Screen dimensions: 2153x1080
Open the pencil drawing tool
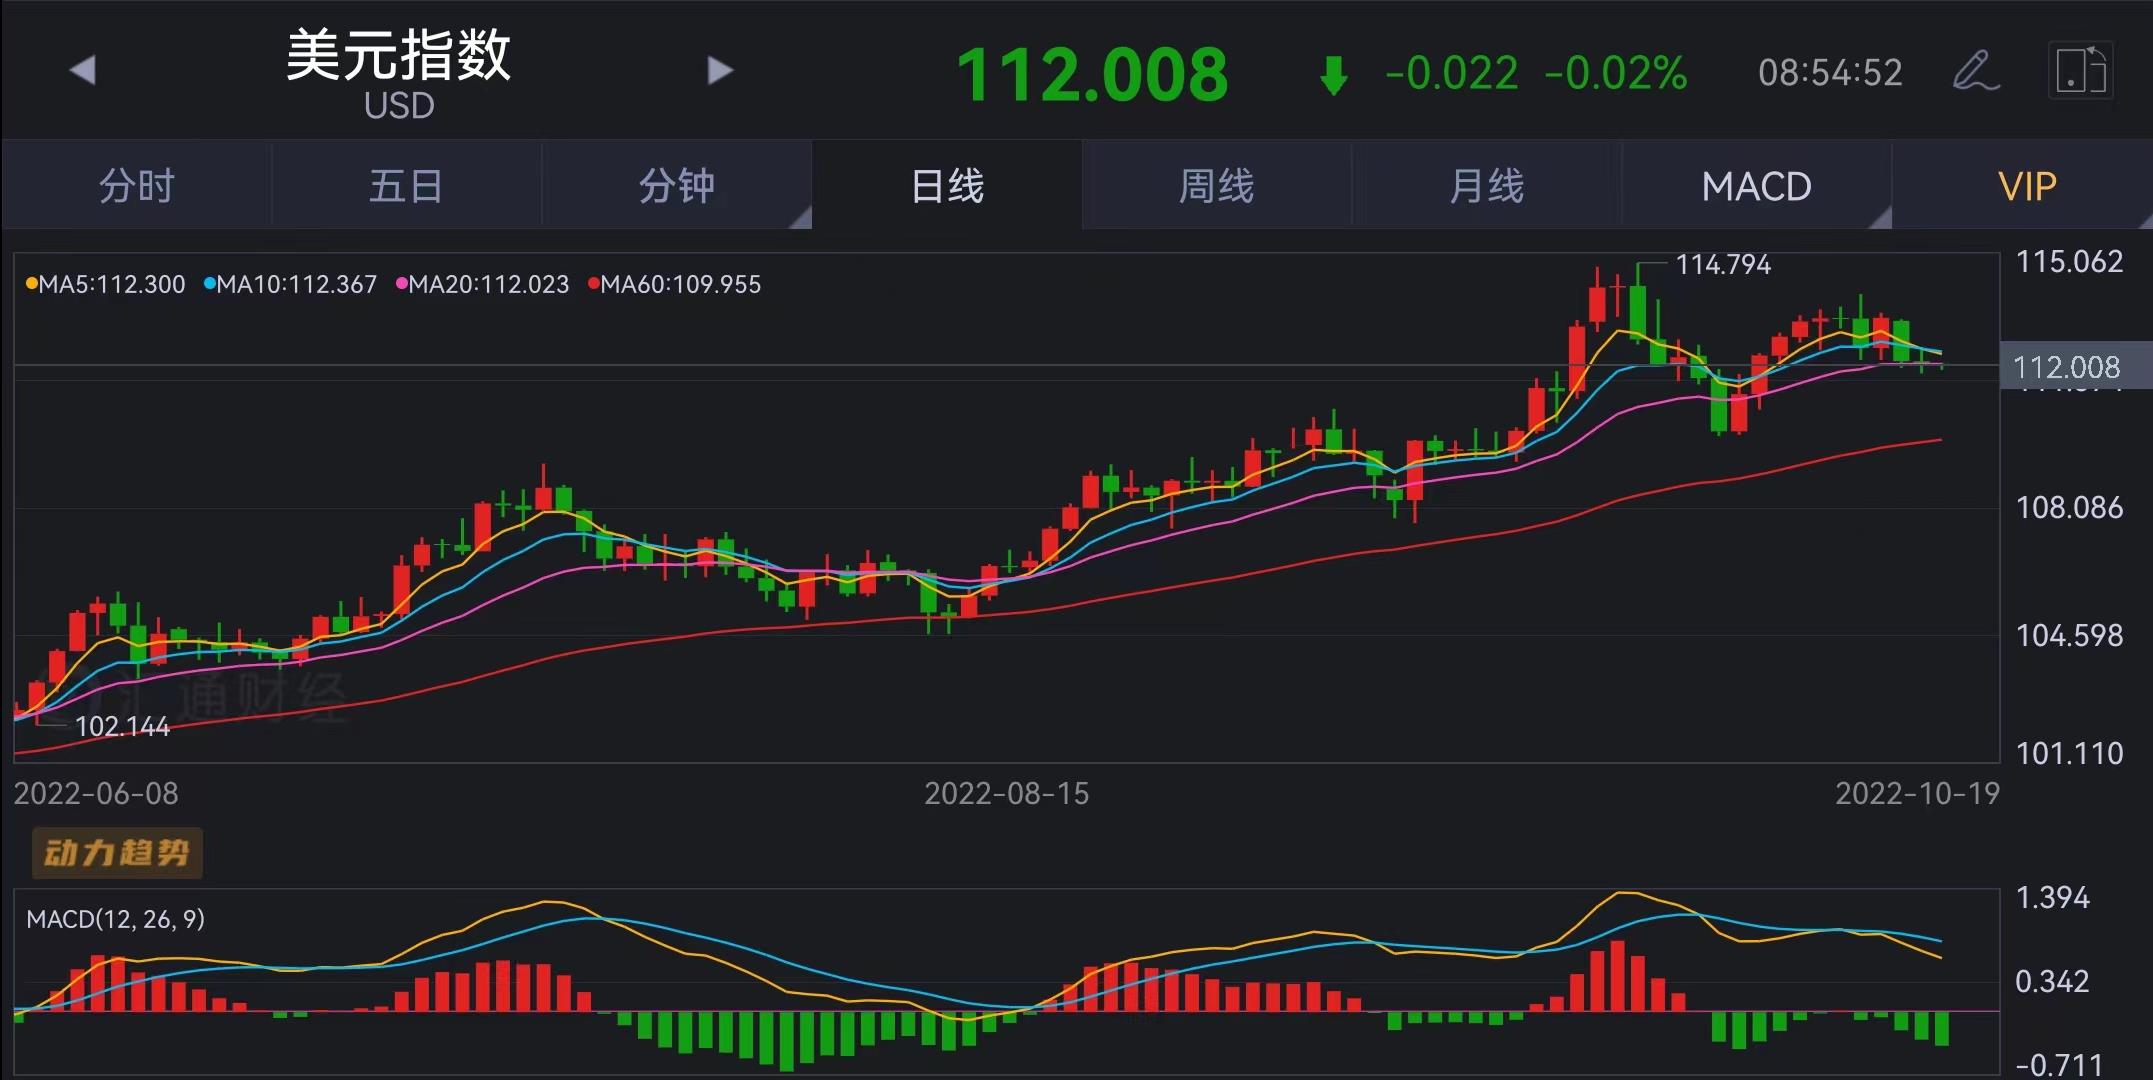[1975, 71]
